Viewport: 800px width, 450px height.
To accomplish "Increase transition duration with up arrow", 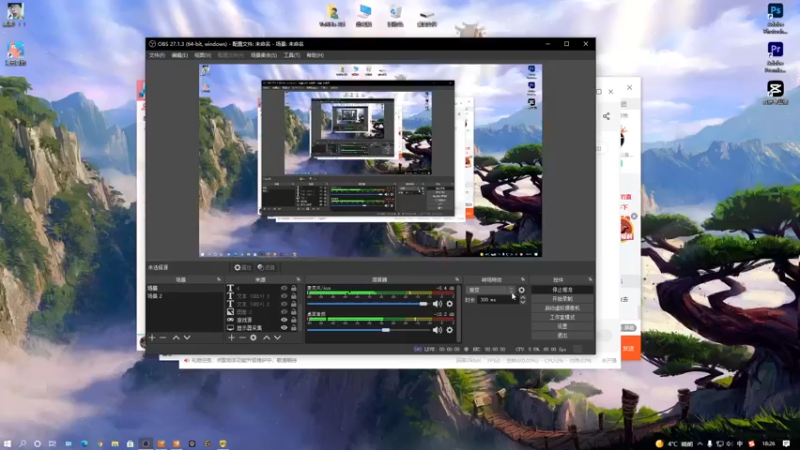I will point(522,297).
